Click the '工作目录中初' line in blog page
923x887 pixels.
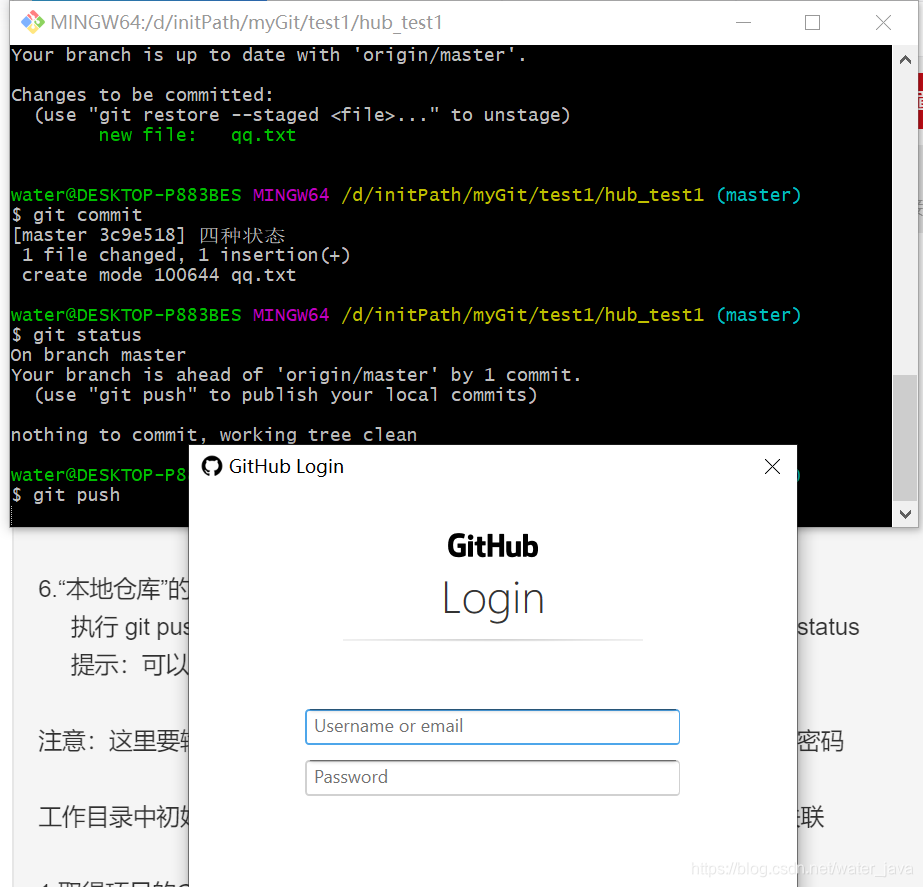[x=114, y=817]
